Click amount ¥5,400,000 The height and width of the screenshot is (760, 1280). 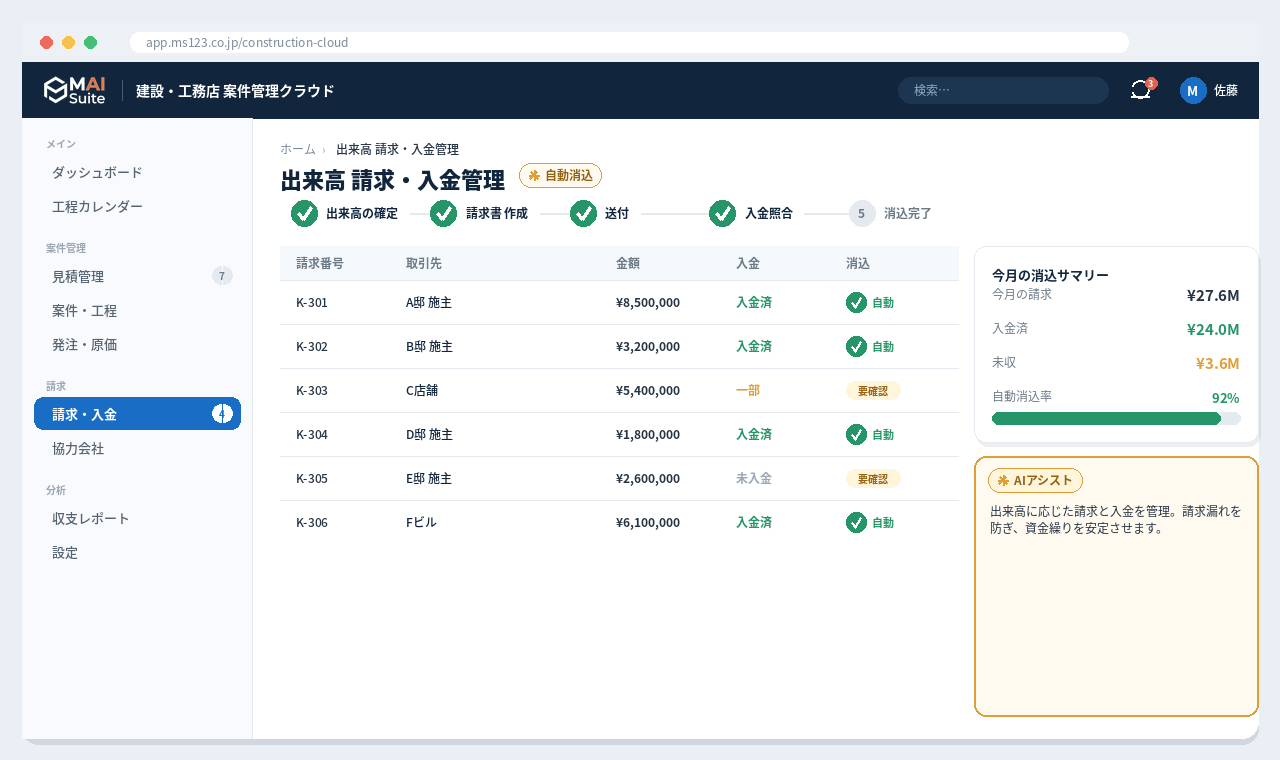648,391
